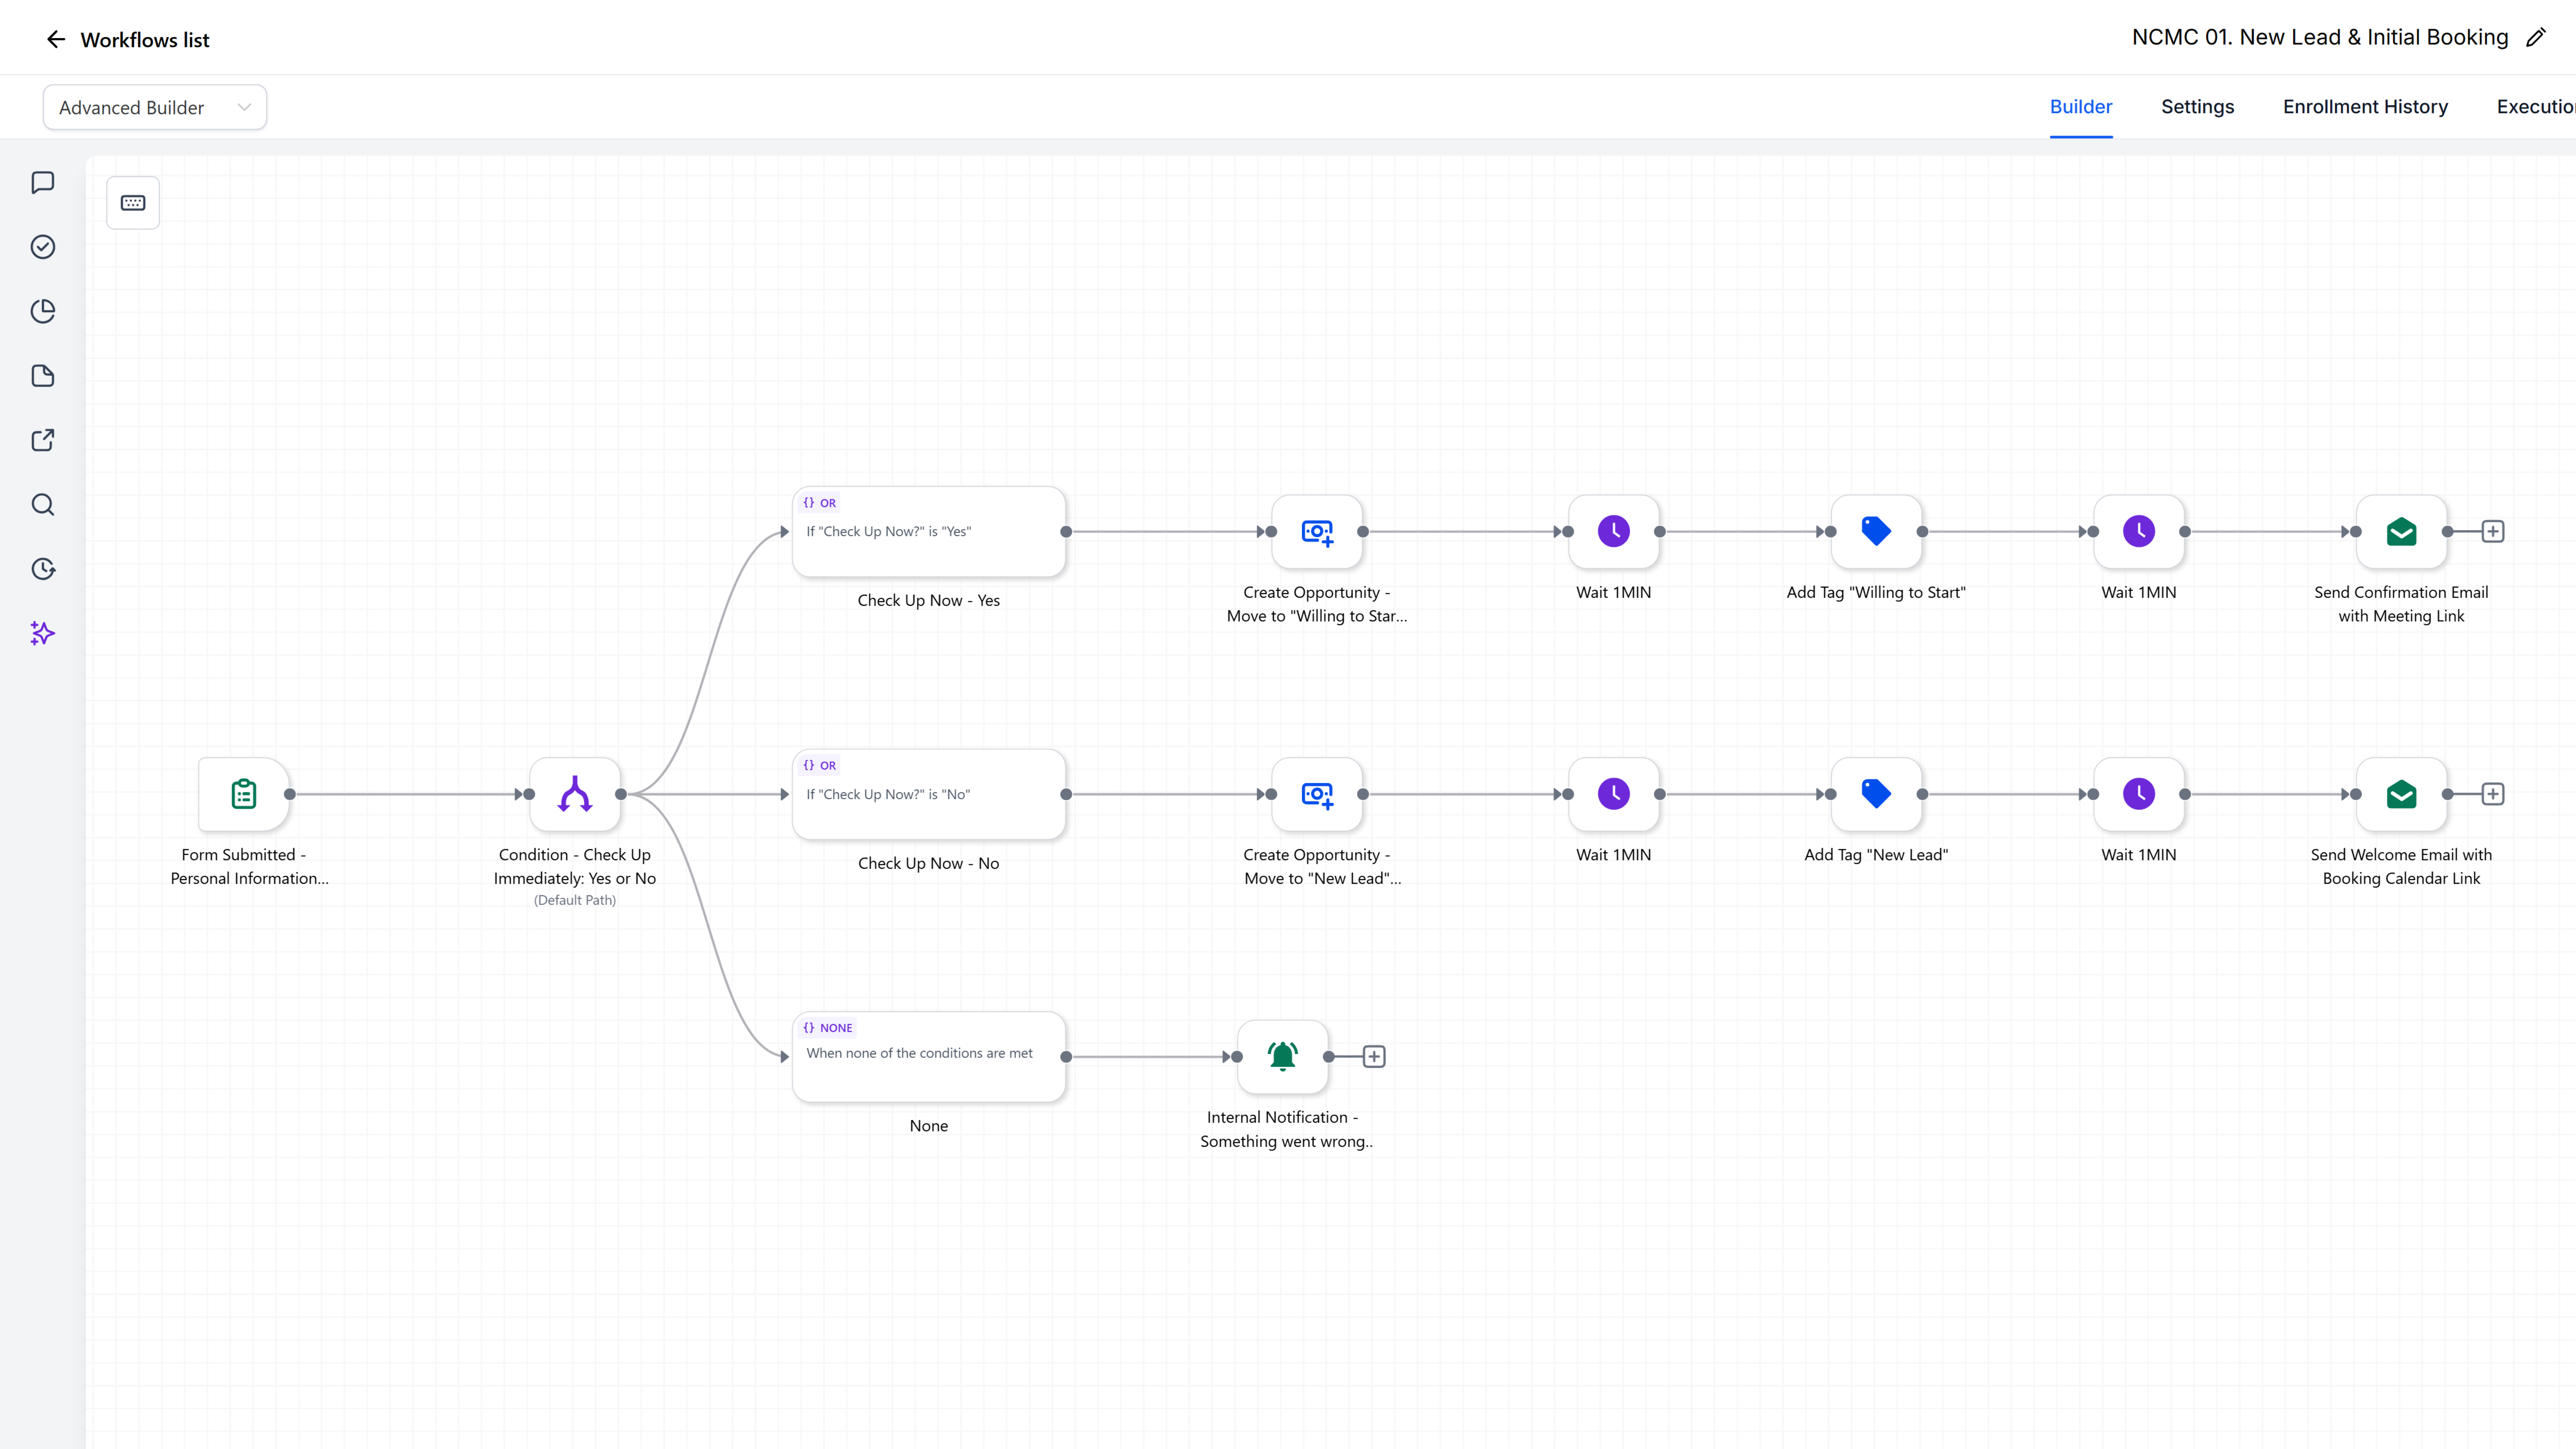Viewport: 2576px width, 1449px height.
Task: Open the AI sparkle sidebar icon
Action: click(43, 633)
